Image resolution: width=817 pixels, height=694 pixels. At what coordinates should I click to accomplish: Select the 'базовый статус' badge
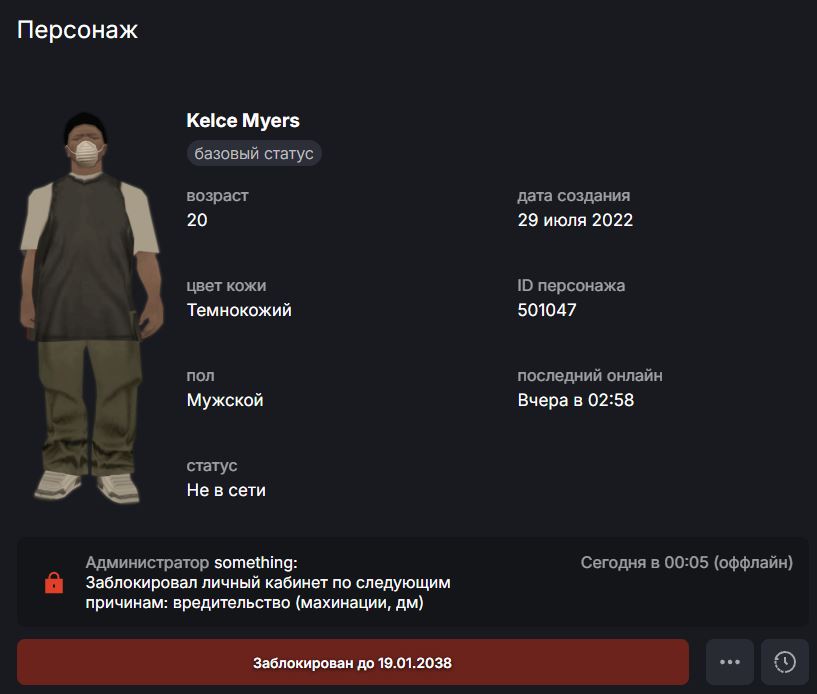pyautogui.click(x=254, y=153)
